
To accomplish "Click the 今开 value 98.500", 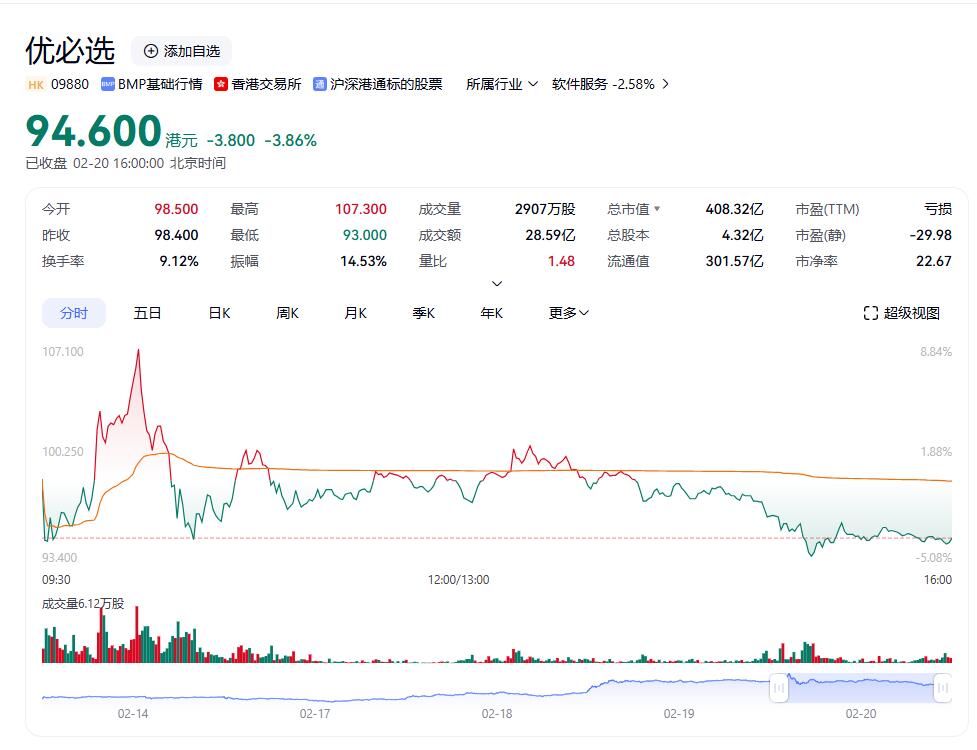I will click(x=176, y=209).
